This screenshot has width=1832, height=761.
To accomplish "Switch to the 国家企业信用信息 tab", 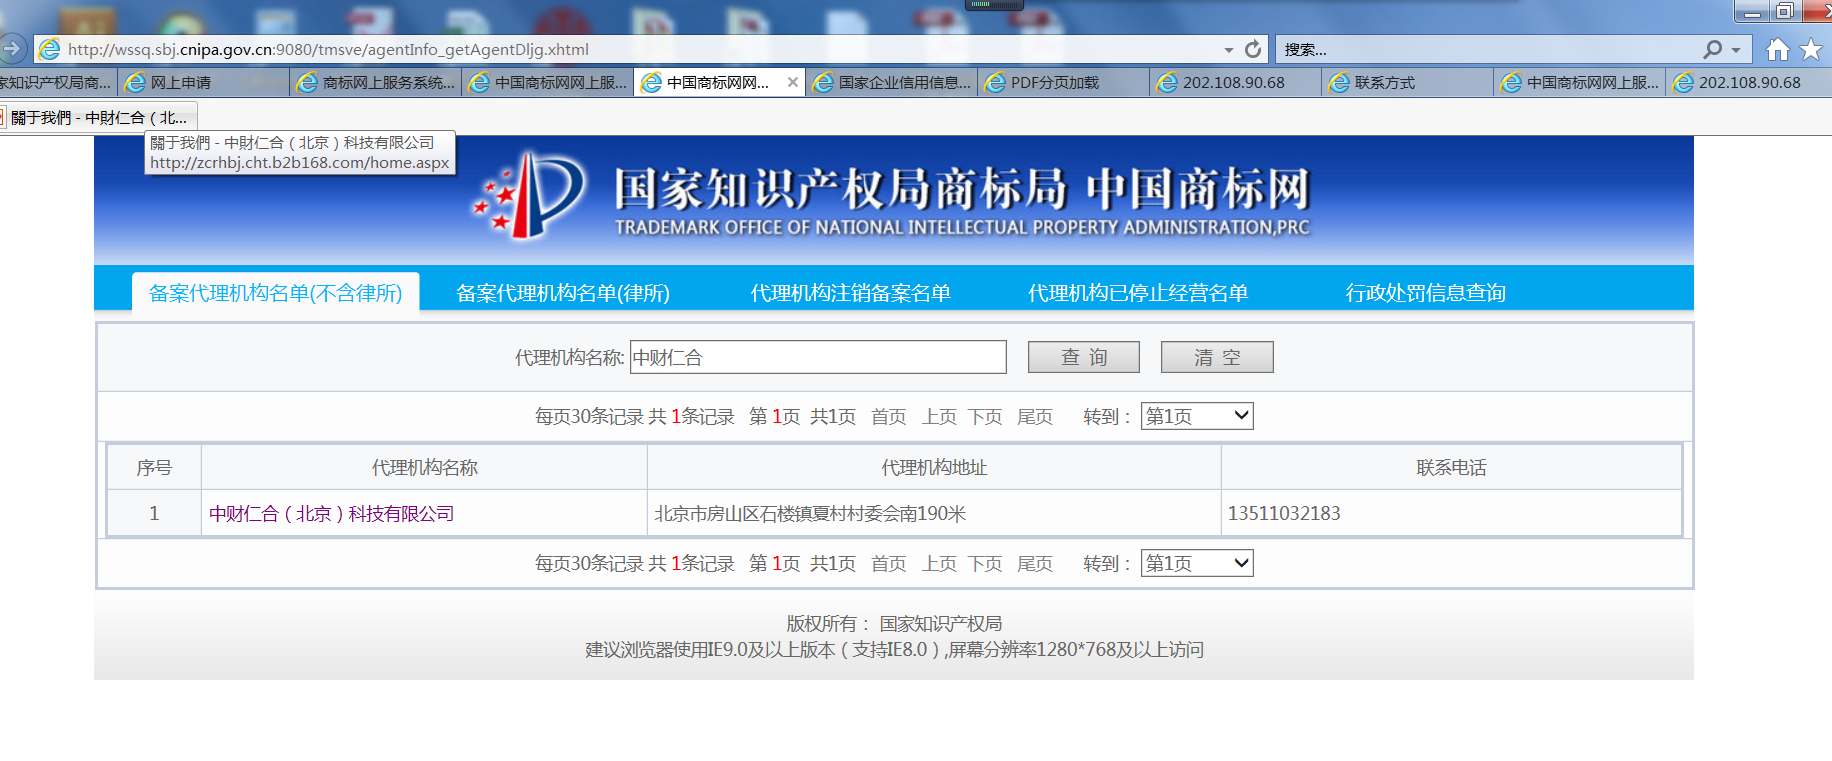I will coord(892,83).
